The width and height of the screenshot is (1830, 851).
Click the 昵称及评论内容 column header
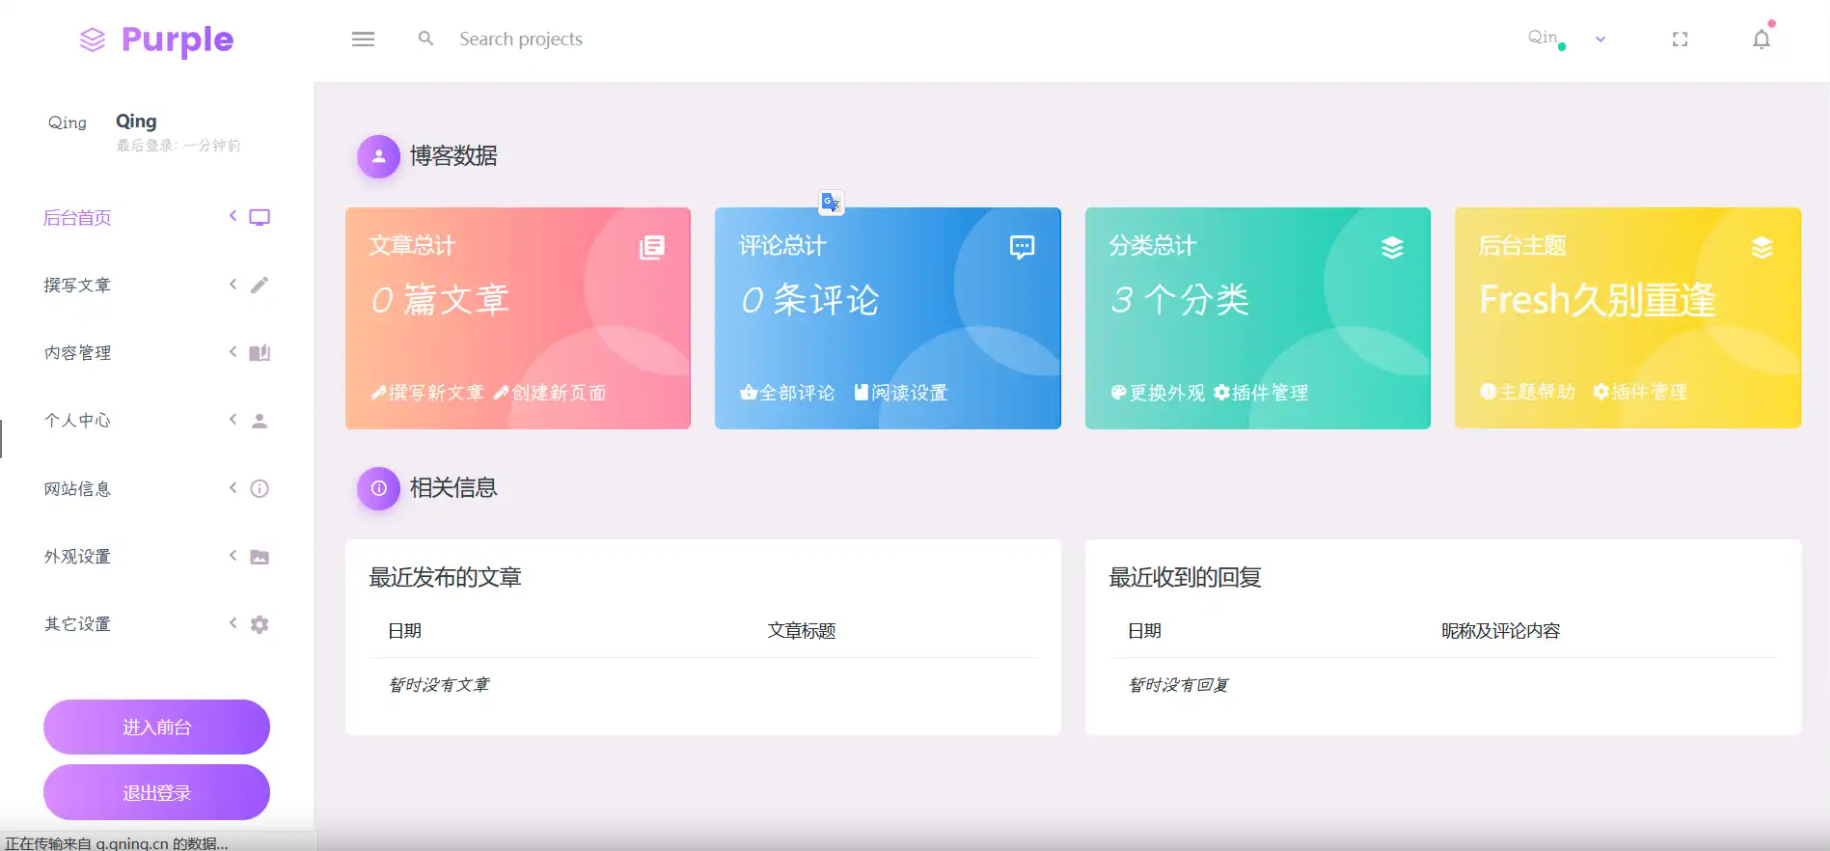pos(1500,631)
